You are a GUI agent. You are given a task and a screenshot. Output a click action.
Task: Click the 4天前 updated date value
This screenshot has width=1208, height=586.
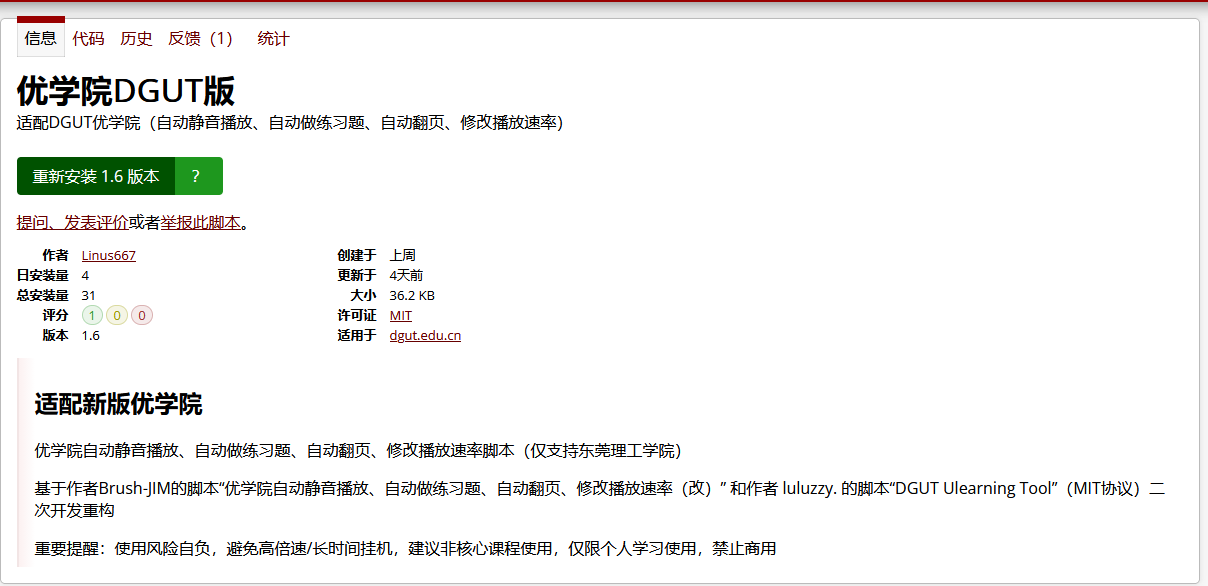(406, 276)
